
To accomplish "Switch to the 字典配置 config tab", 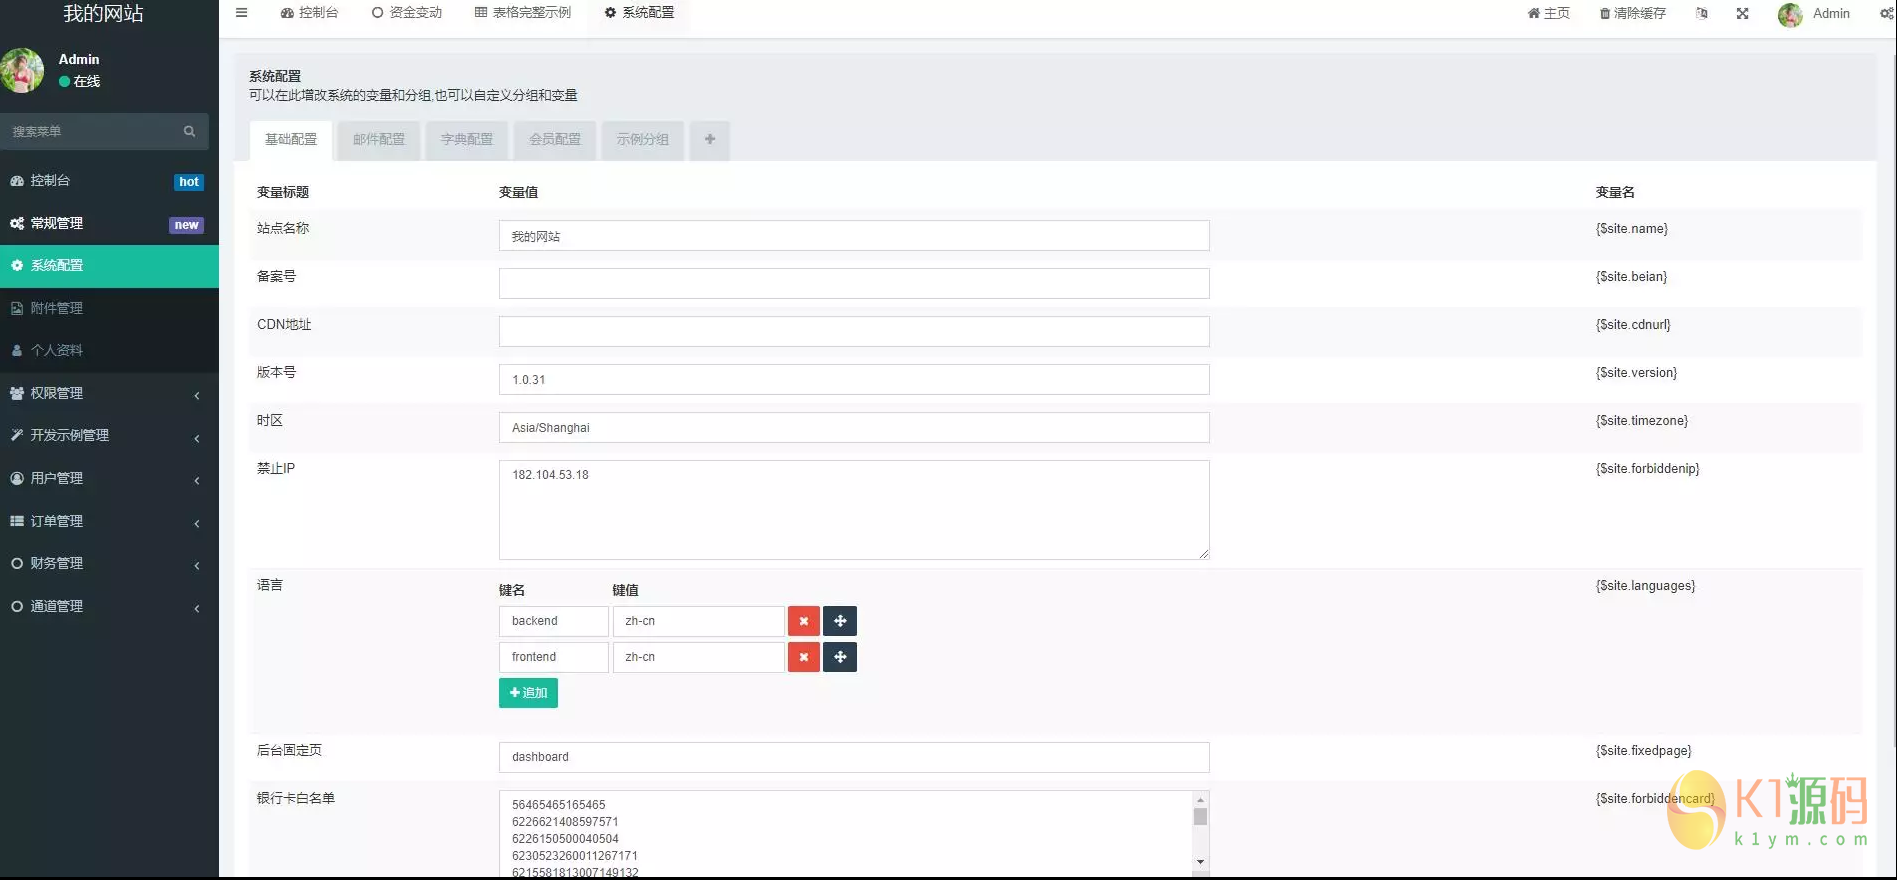I will point(467,140).
